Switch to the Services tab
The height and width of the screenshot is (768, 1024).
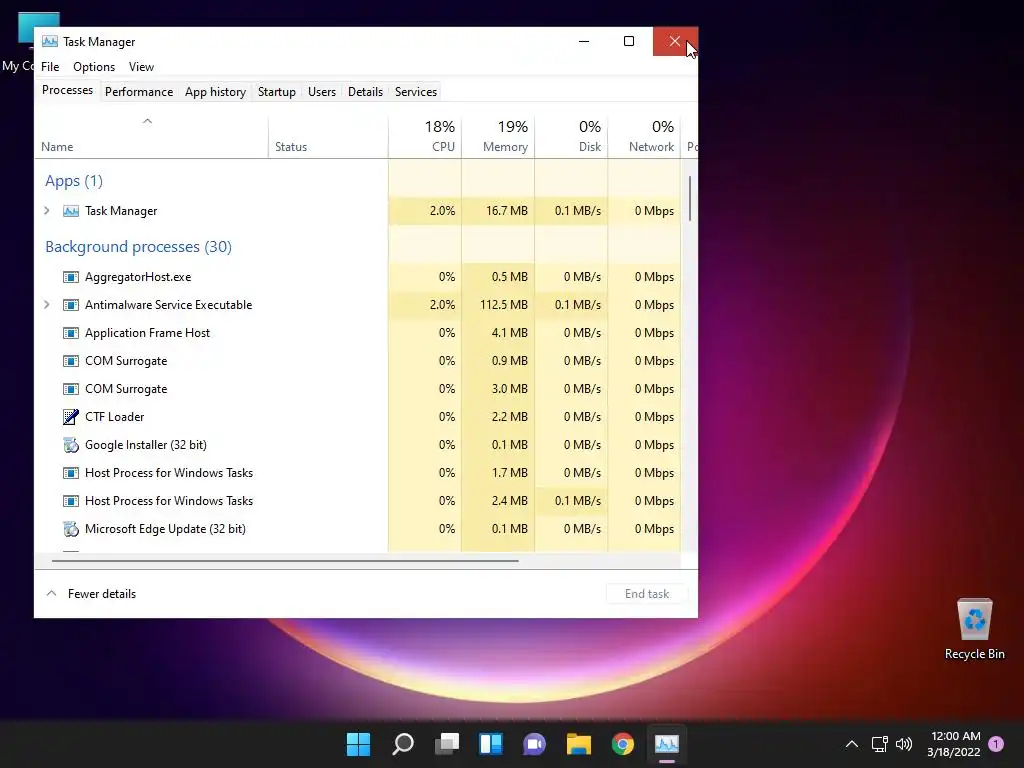tap(416, 91)
